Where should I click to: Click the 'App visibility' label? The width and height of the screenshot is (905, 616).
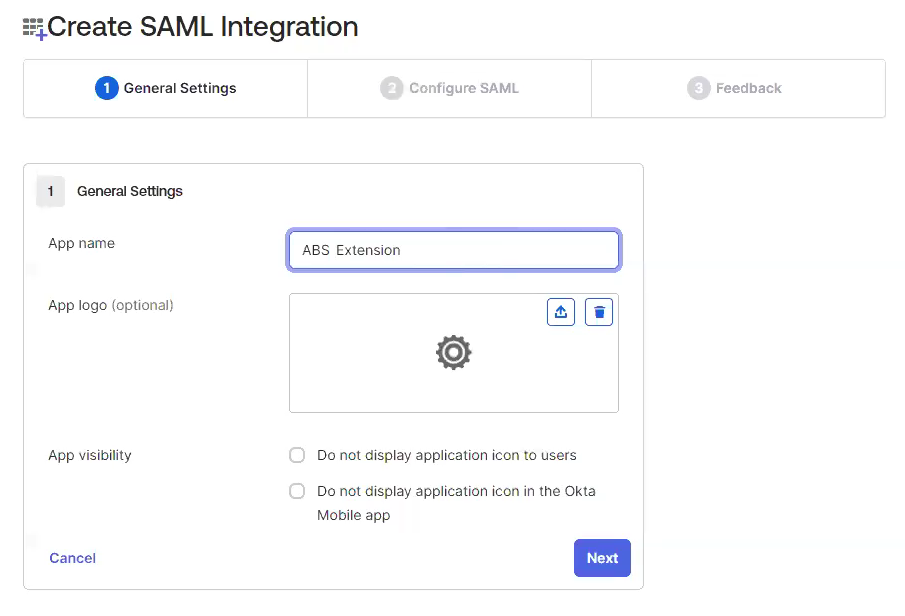(x=90, y=455)
